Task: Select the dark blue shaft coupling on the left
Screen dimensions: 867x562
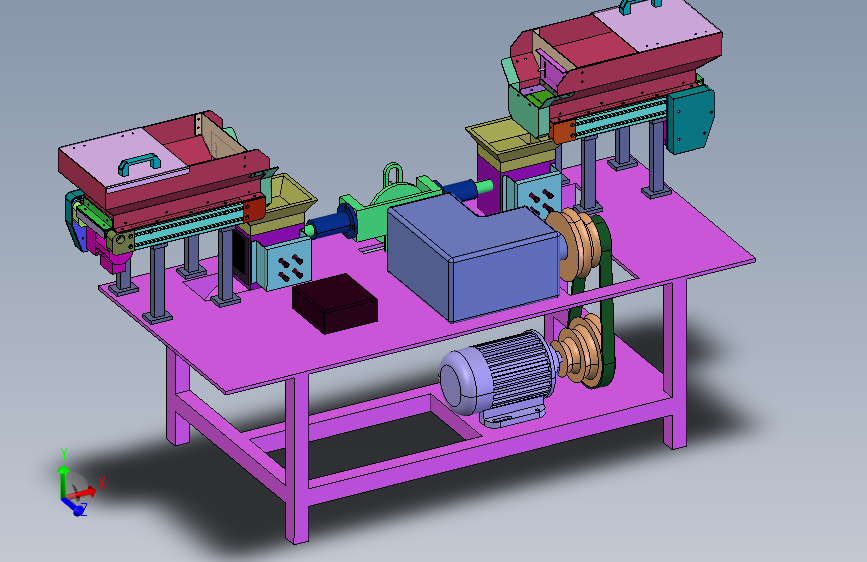Action: (331, 222)
